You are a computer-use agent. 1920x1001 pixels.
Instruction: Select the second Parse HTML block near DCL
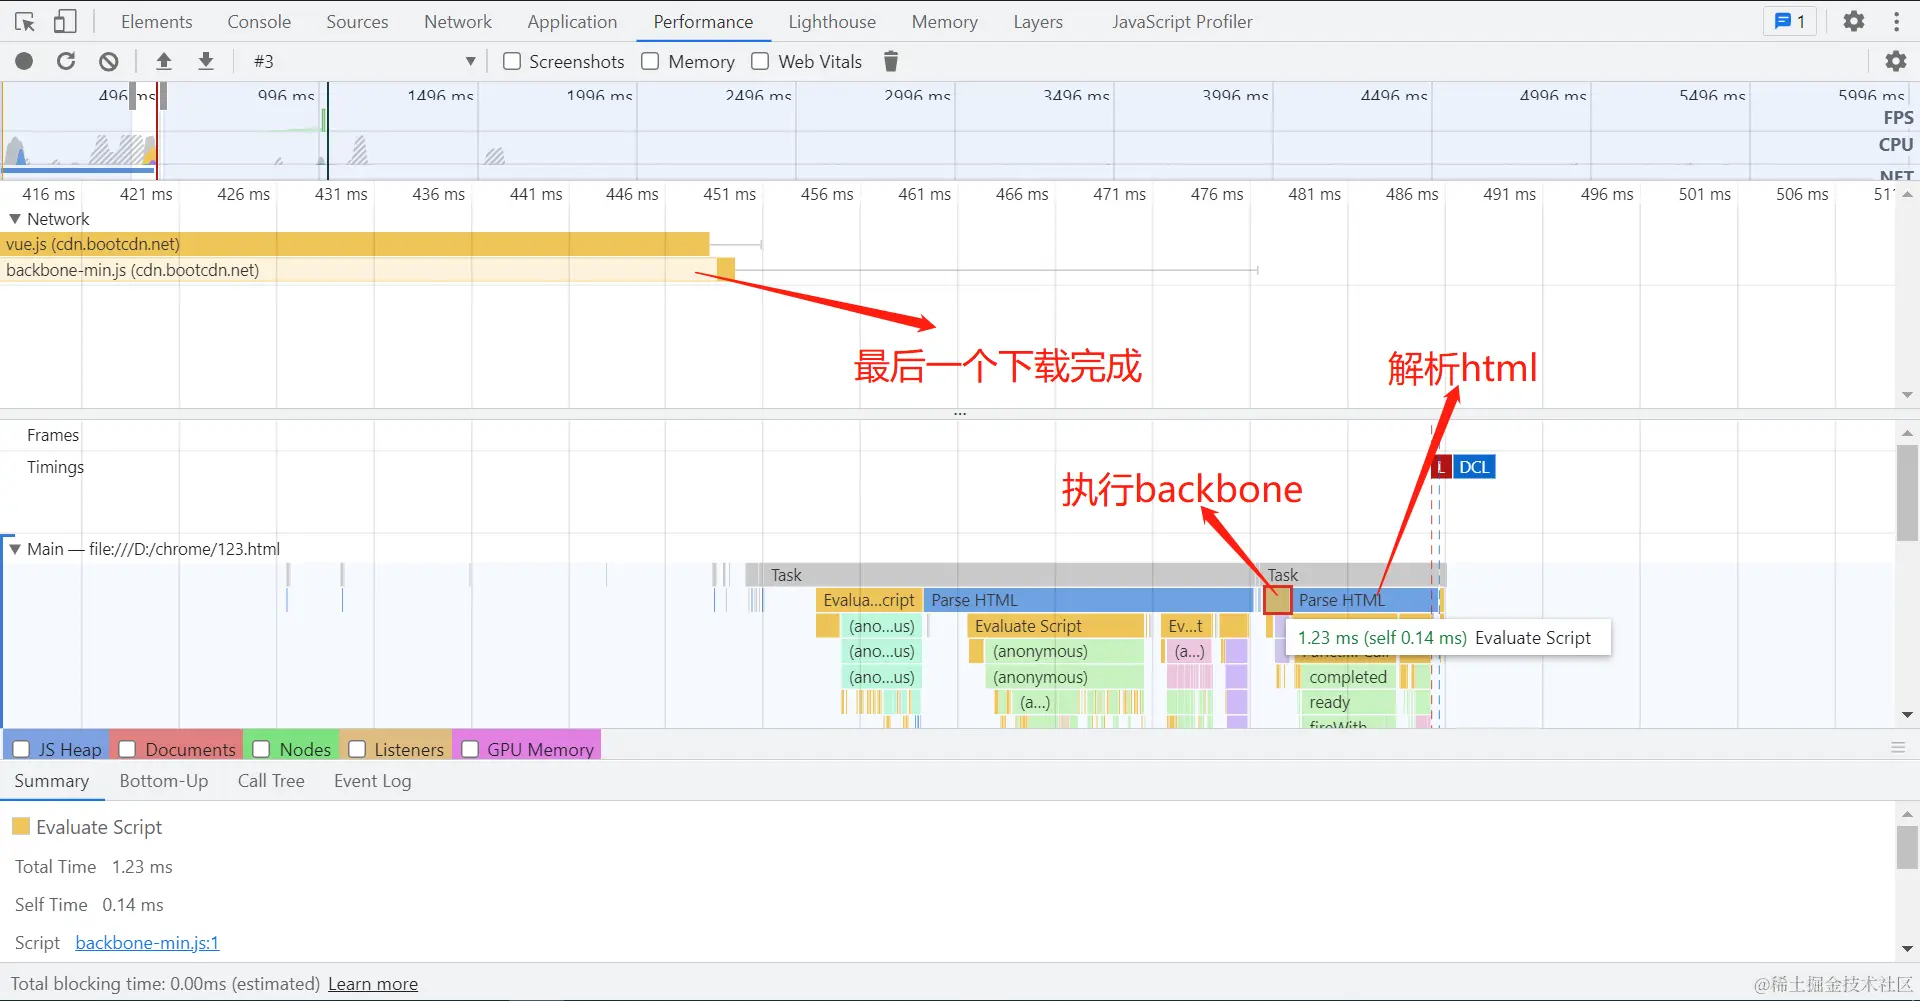point(1365,600)
